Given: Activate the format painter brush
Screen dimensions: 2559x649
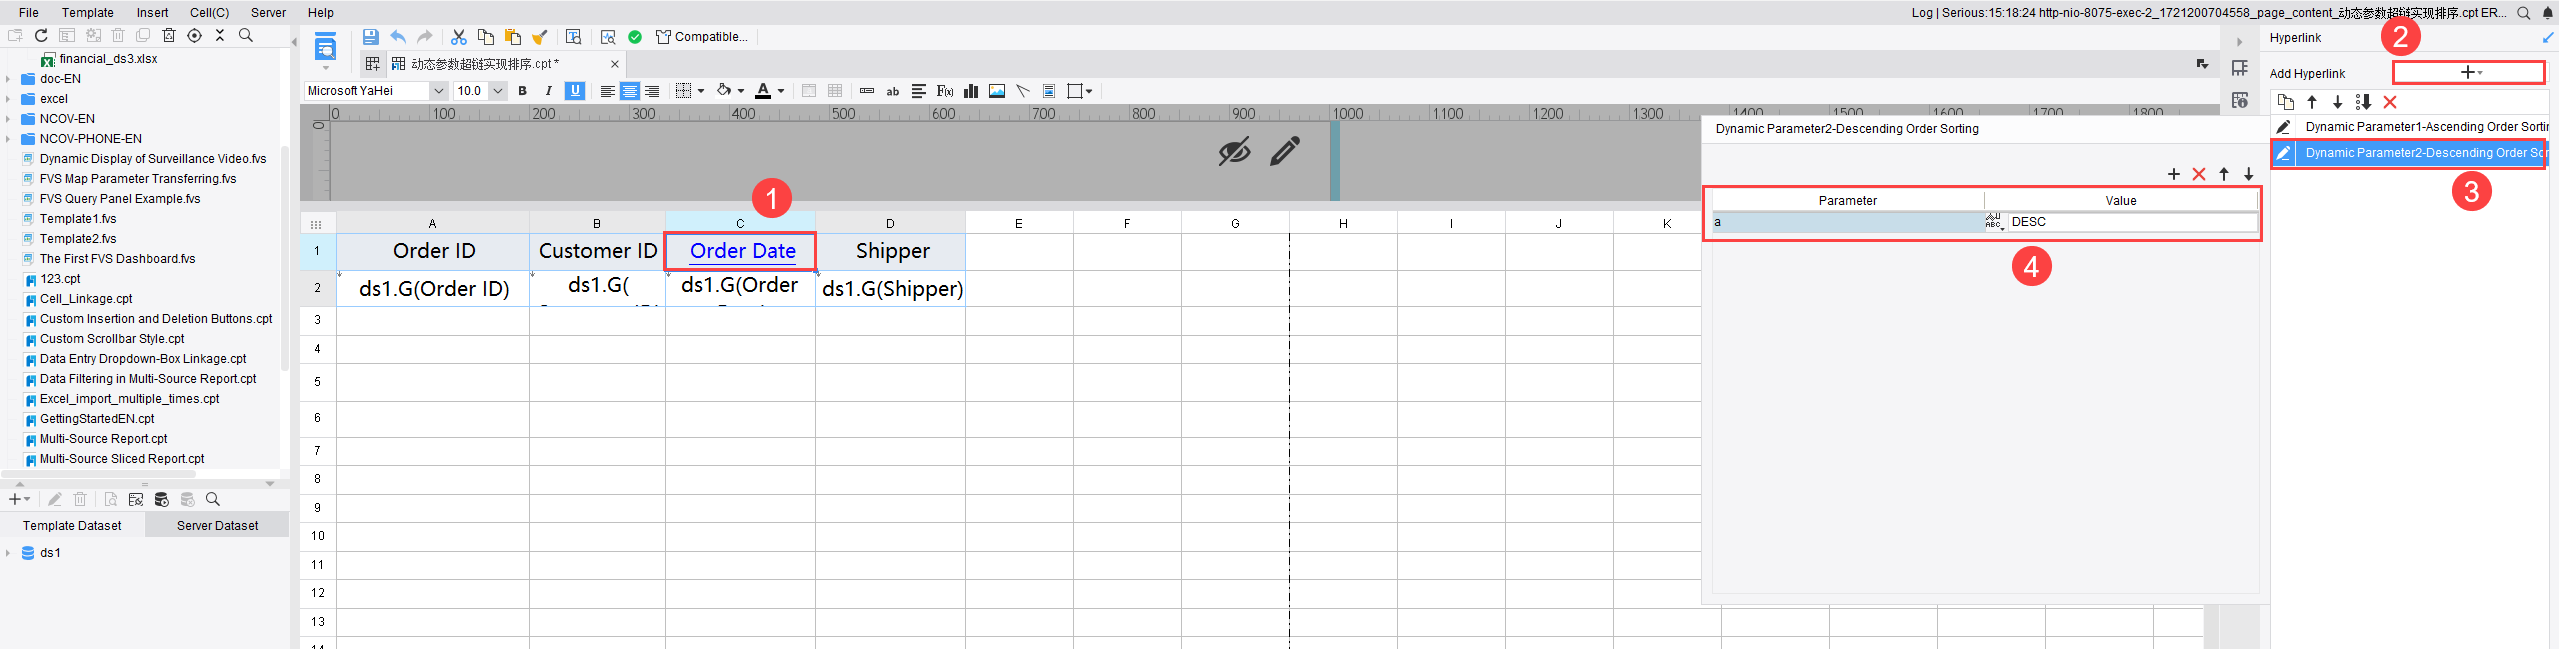Looking at the screenshot, I should 540,37.
